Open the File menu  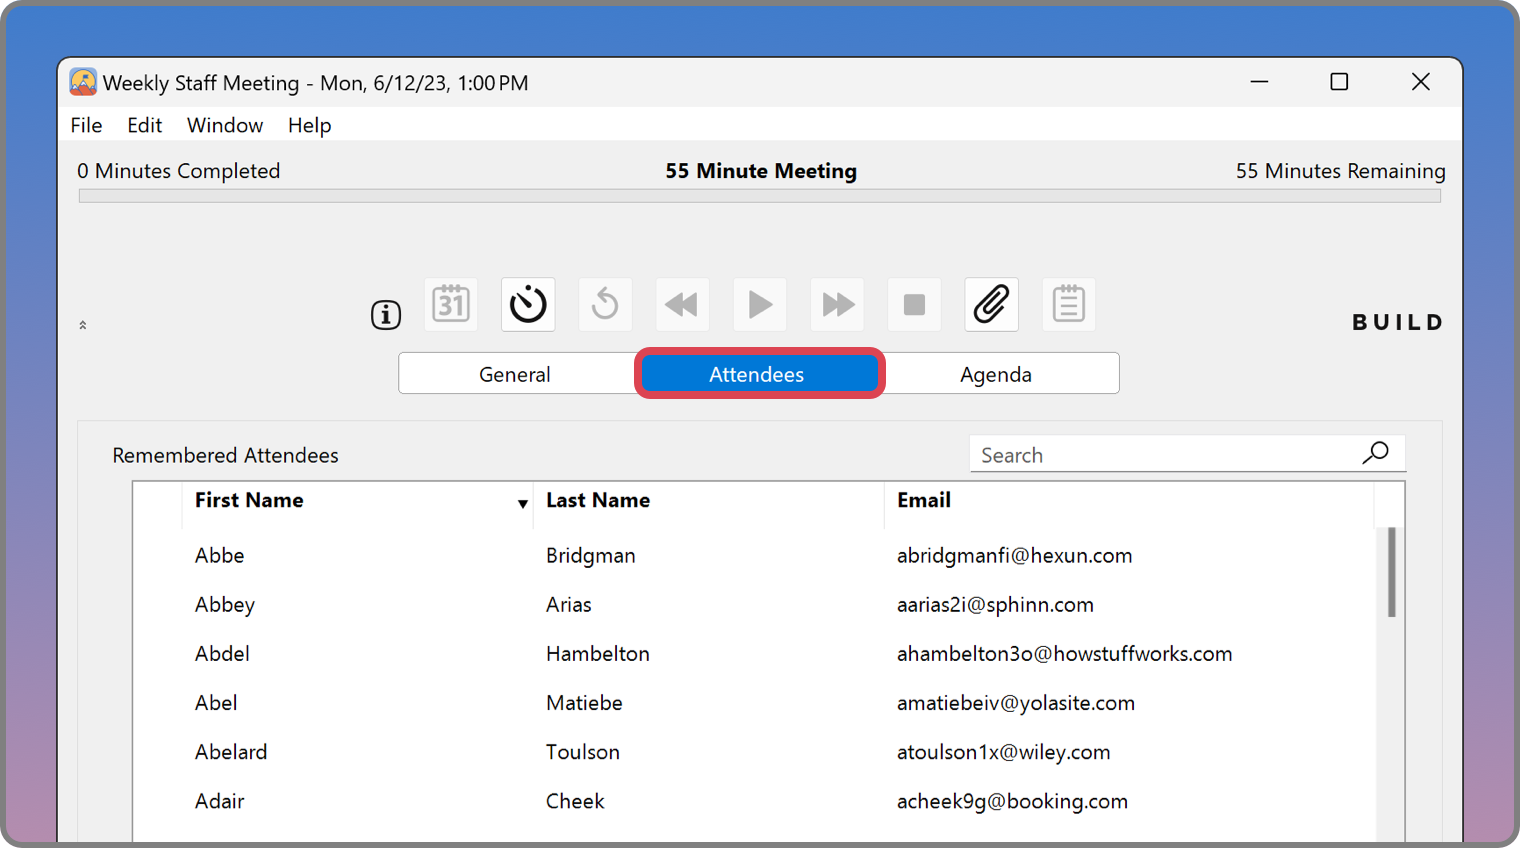[x=86, y=125]
